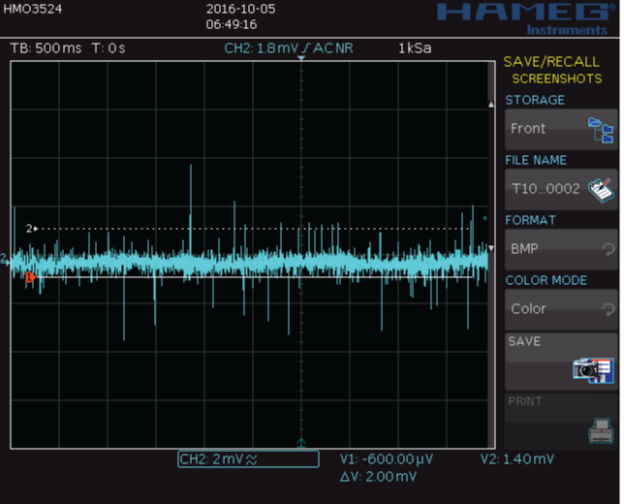Click the camera save screenshot icon
The height and width of the screenshot is (504, 624).
pyautogui.click(x=593, y=369)
